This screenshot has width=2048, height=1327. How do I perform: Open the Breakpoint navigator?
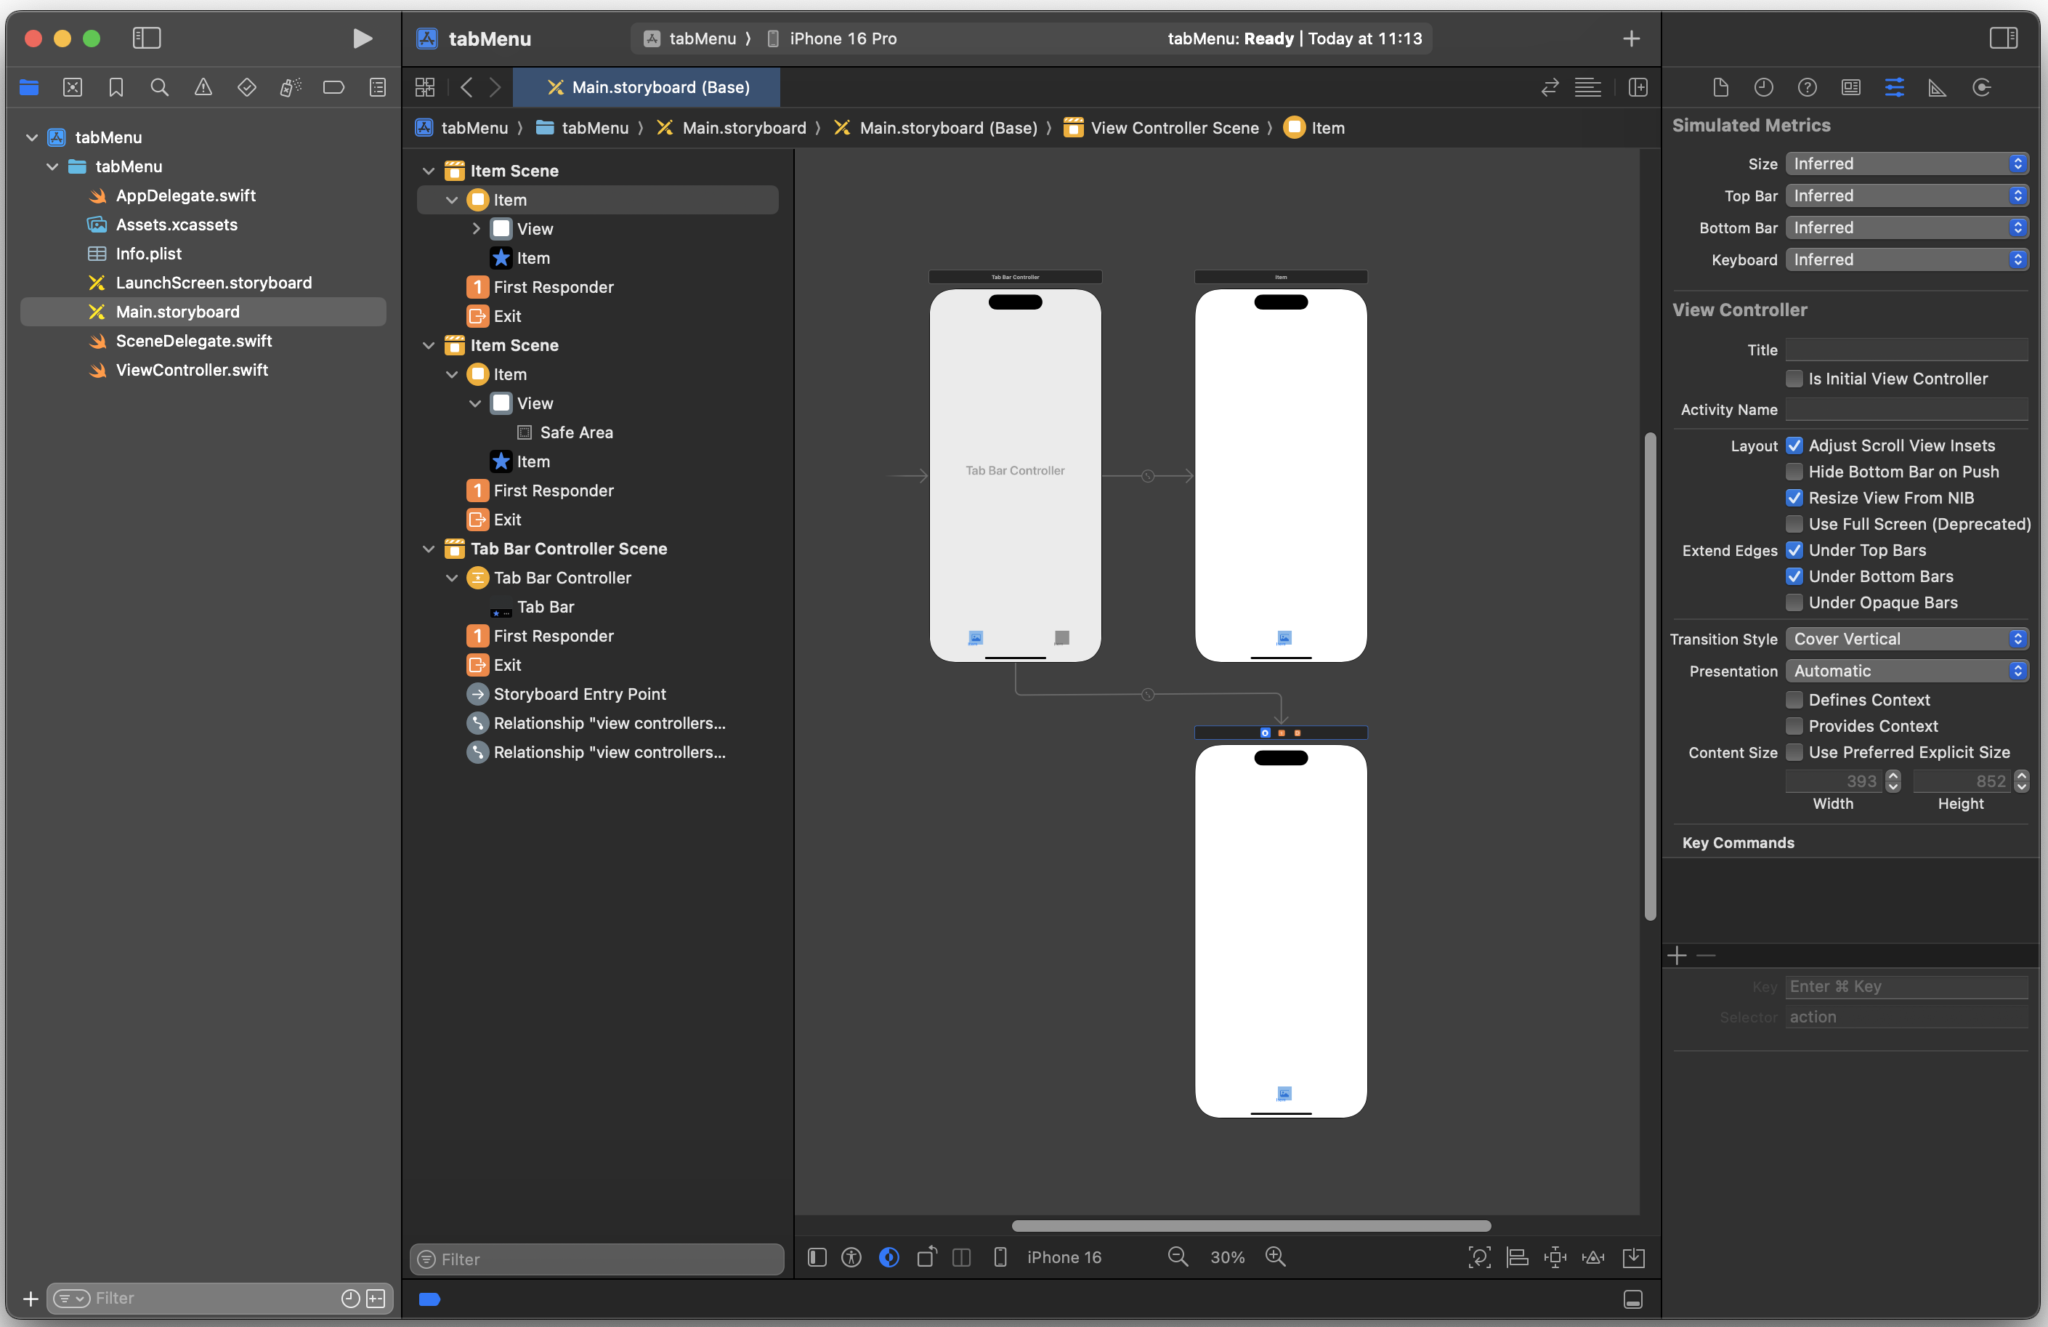pyautogui.click(x=334, y=87)
